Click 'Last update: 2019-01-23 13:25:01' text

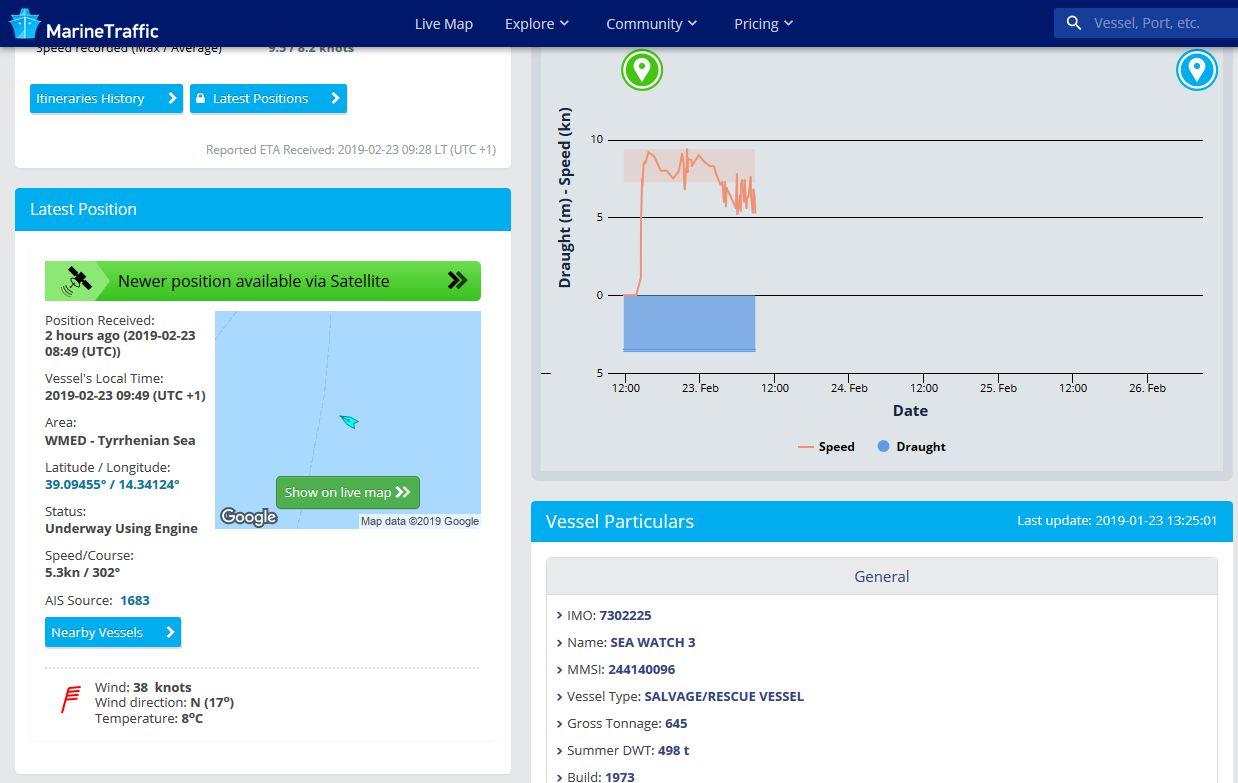tap(1117, 520)
